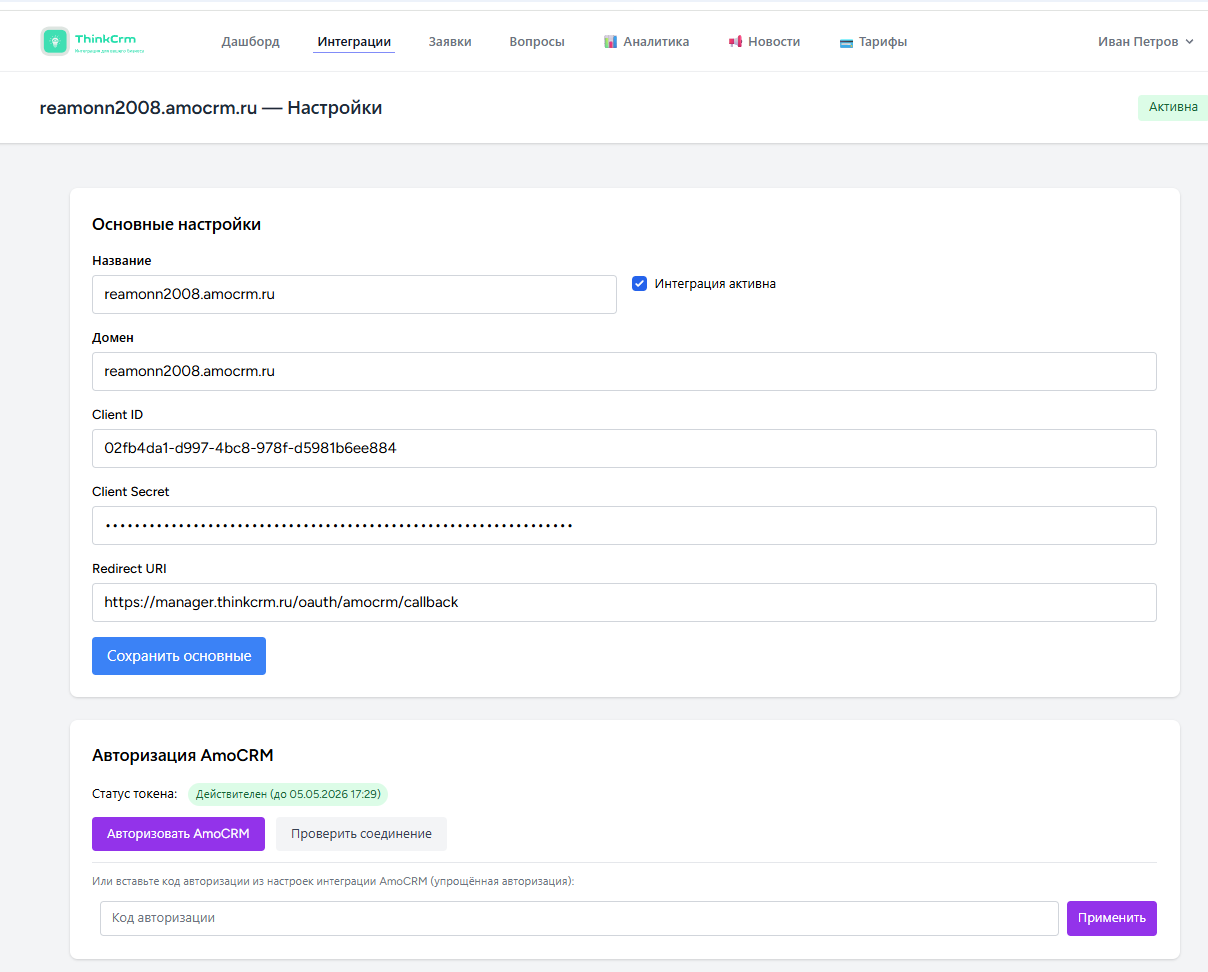
Task: Click into the Домен input field
Action: pyautogui.click(x=624, y=371)
